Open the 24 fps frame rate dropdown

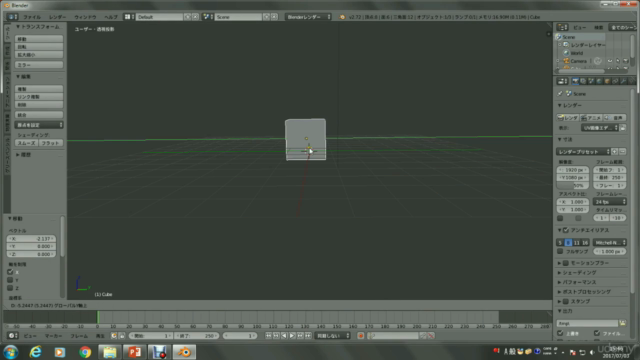[610, 202]
